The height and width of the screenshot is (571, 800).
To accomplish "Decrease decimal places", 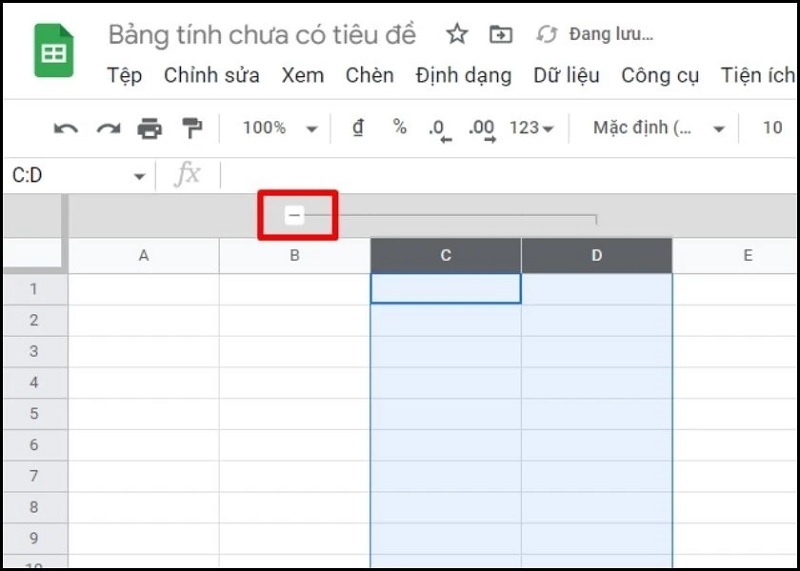I will 438,129.
